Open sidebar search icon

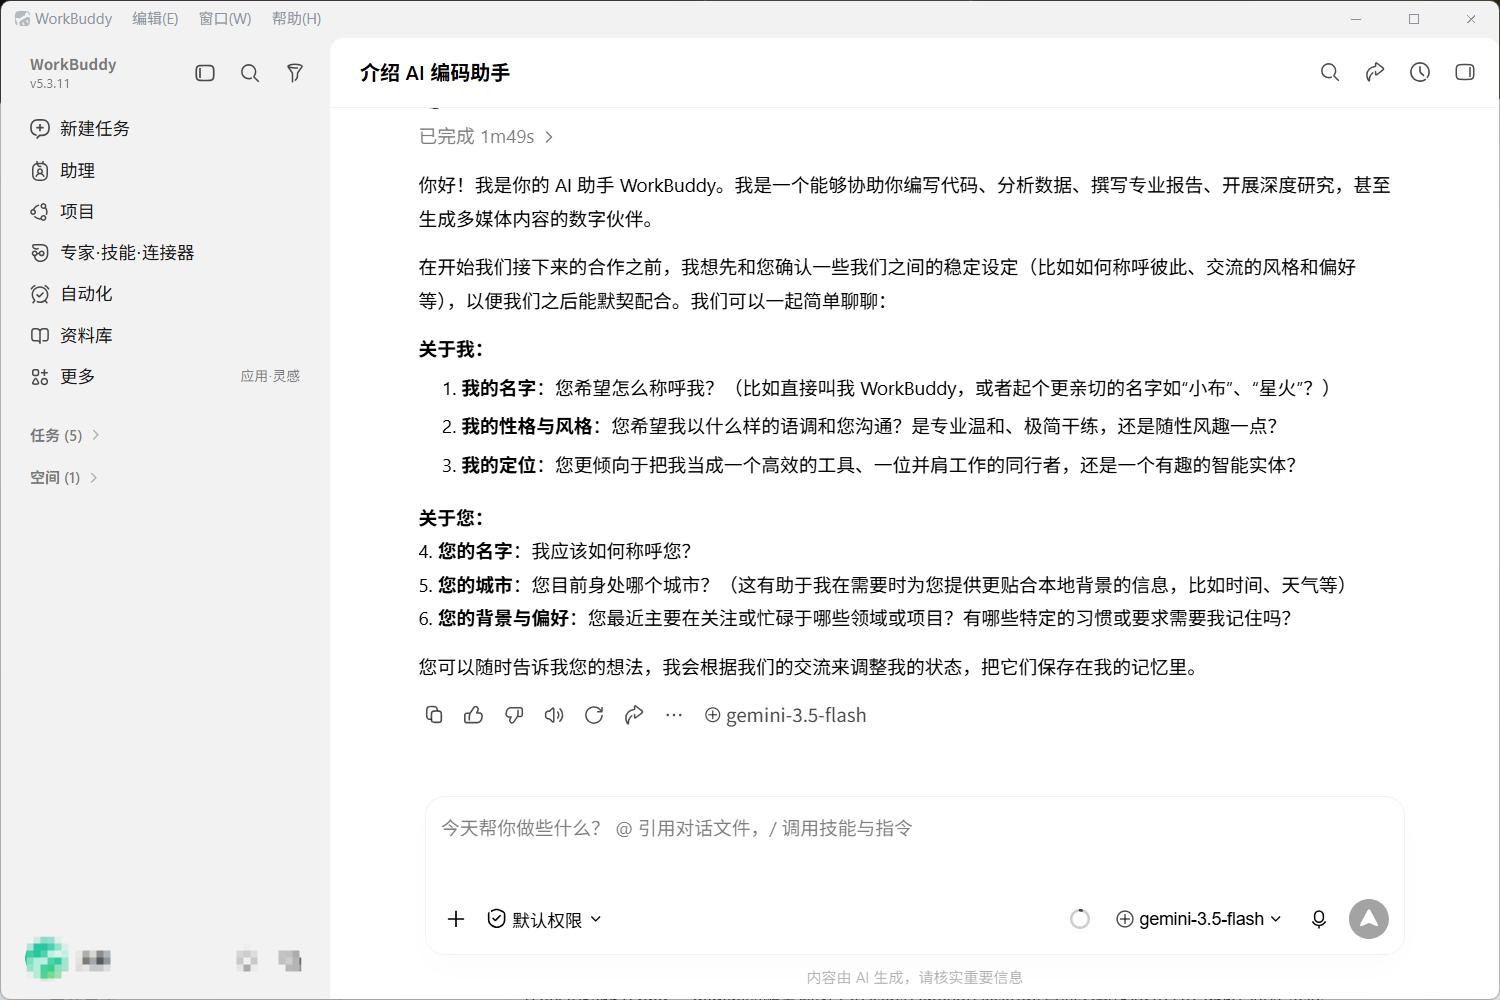click(x=250, y=73)
